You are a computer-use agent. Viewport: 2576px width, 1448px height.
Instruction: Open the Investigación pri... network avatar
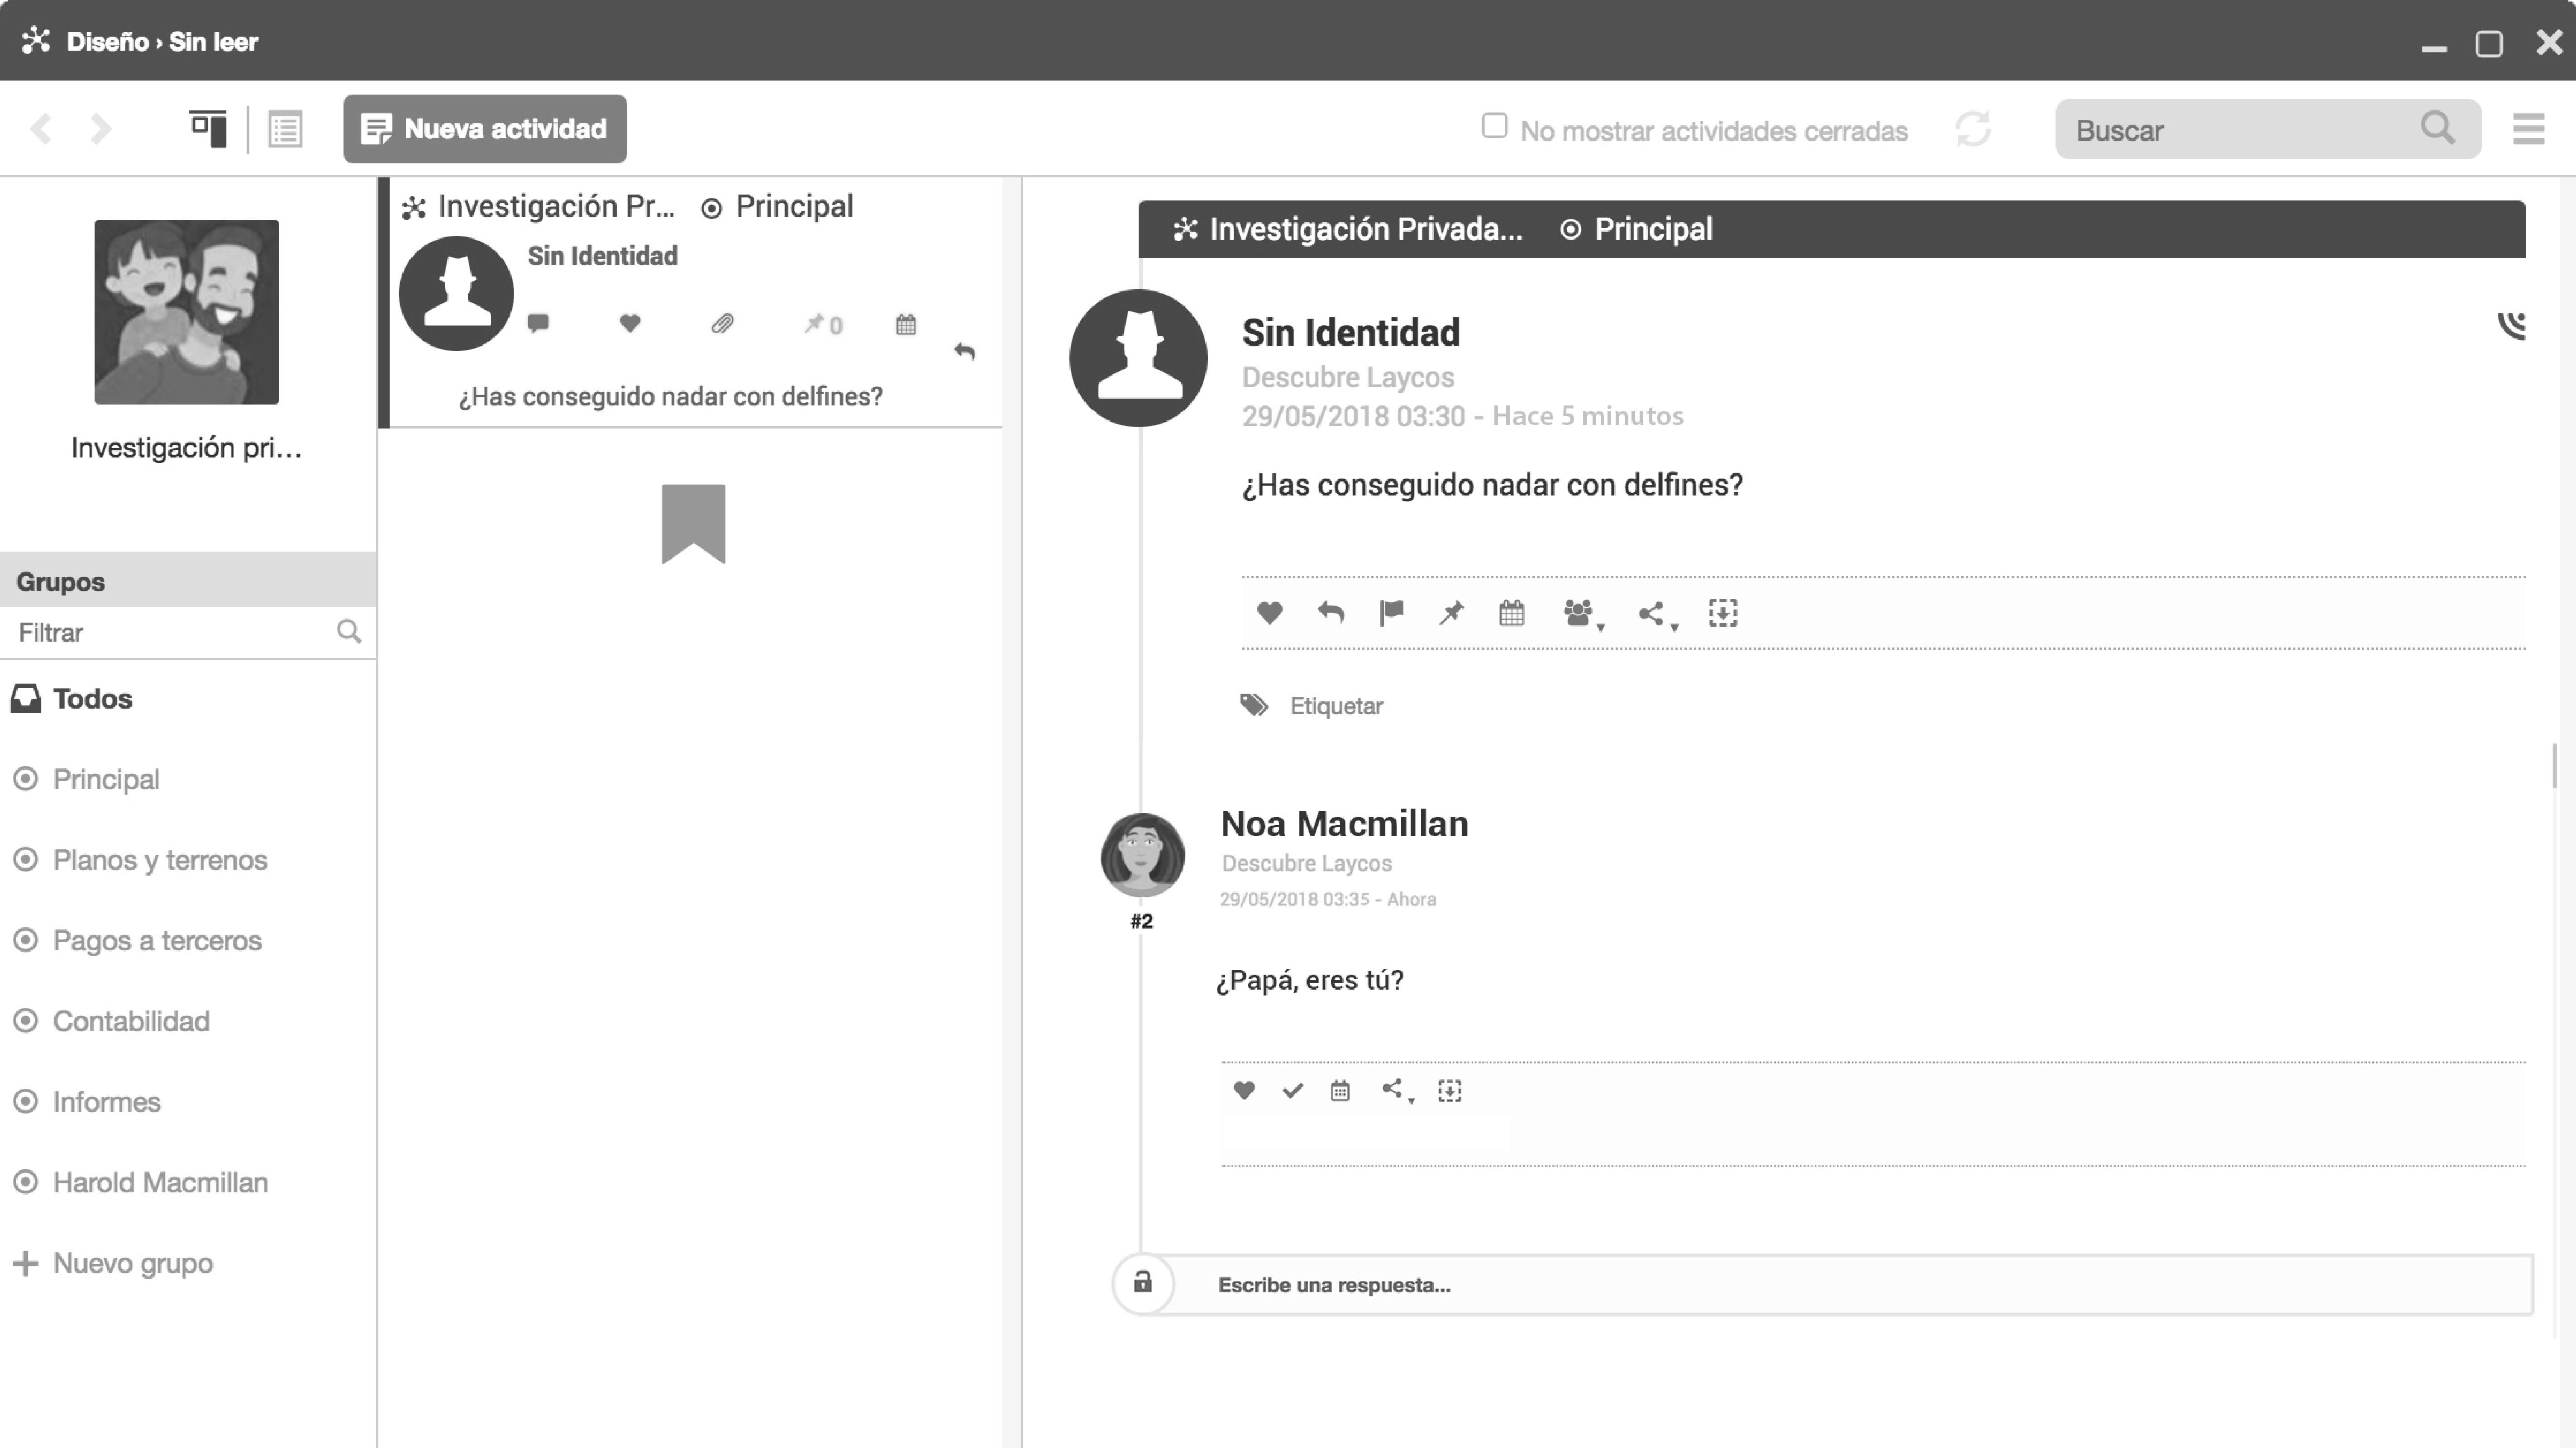coord(187,312)
